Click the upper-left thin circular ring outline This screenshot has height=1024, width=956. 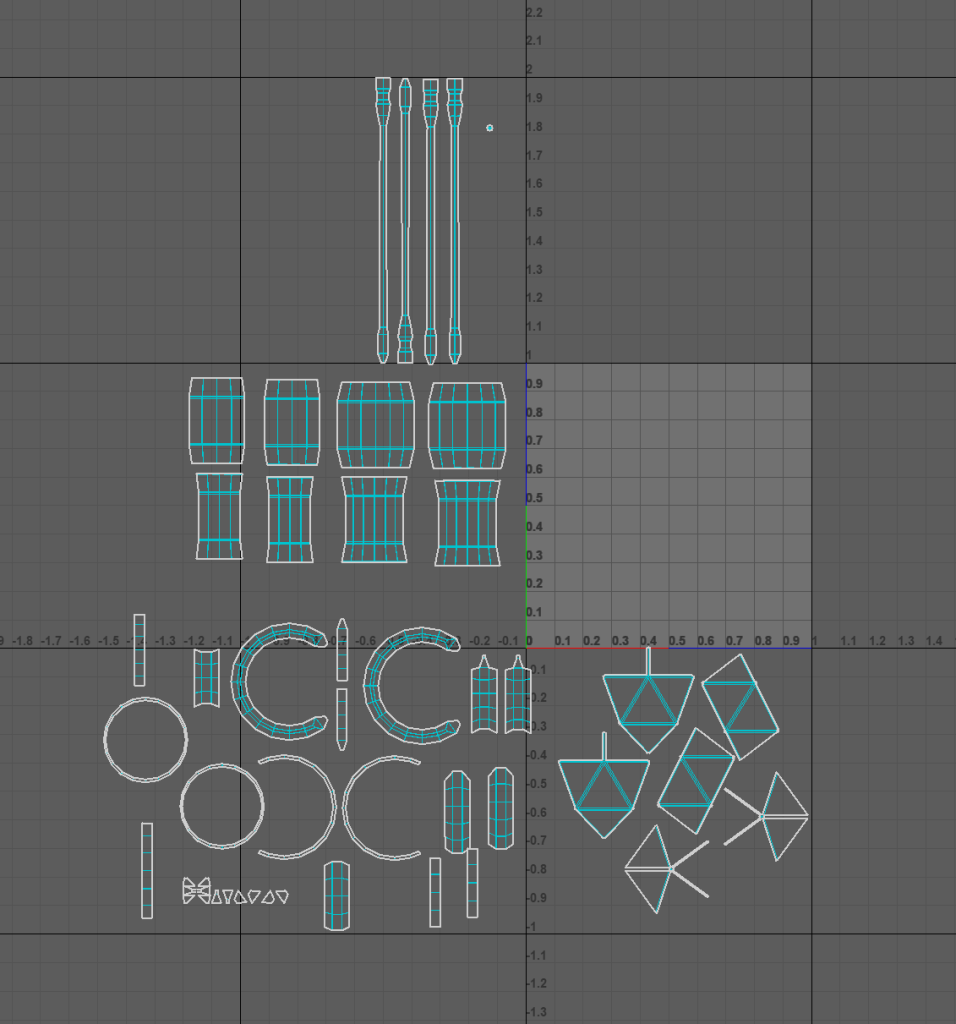(108, 740)
